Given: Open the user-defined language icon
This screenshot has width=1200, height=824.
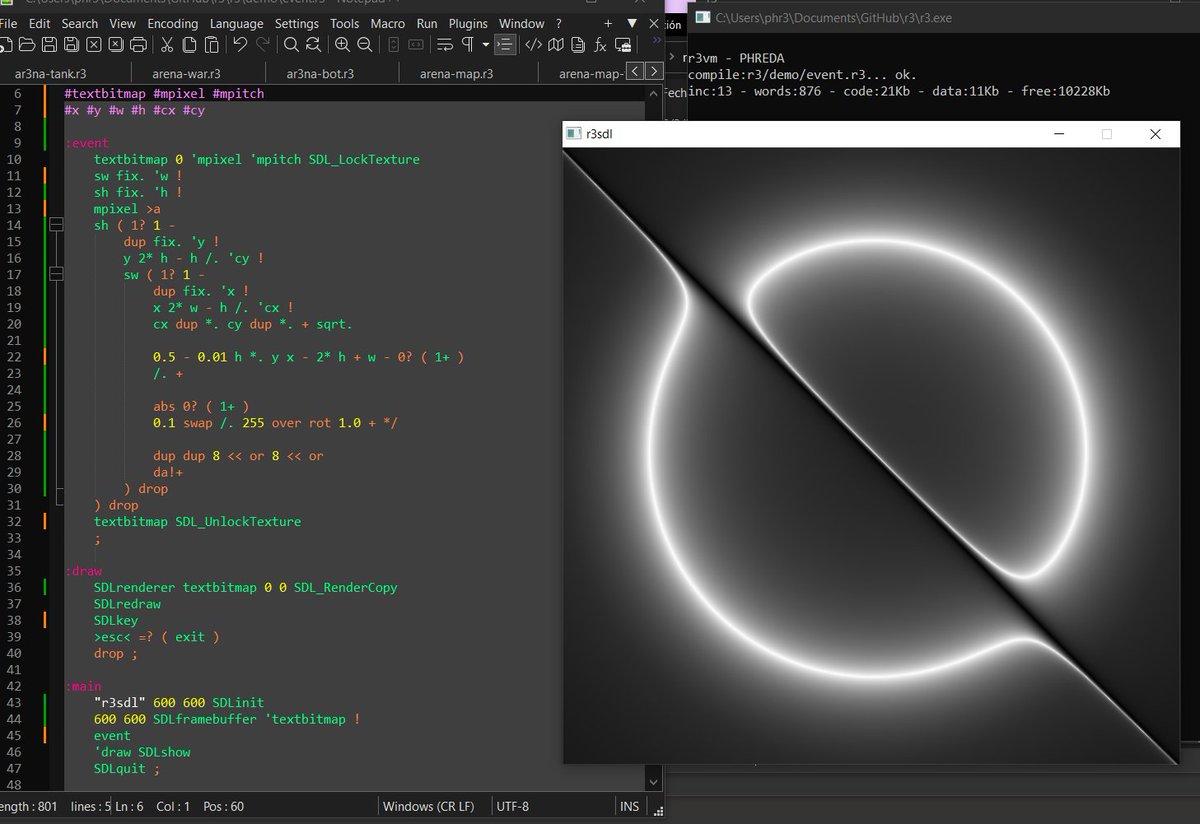Looking at the screenshot, I should pyautogui.click(x=534, y=45).
